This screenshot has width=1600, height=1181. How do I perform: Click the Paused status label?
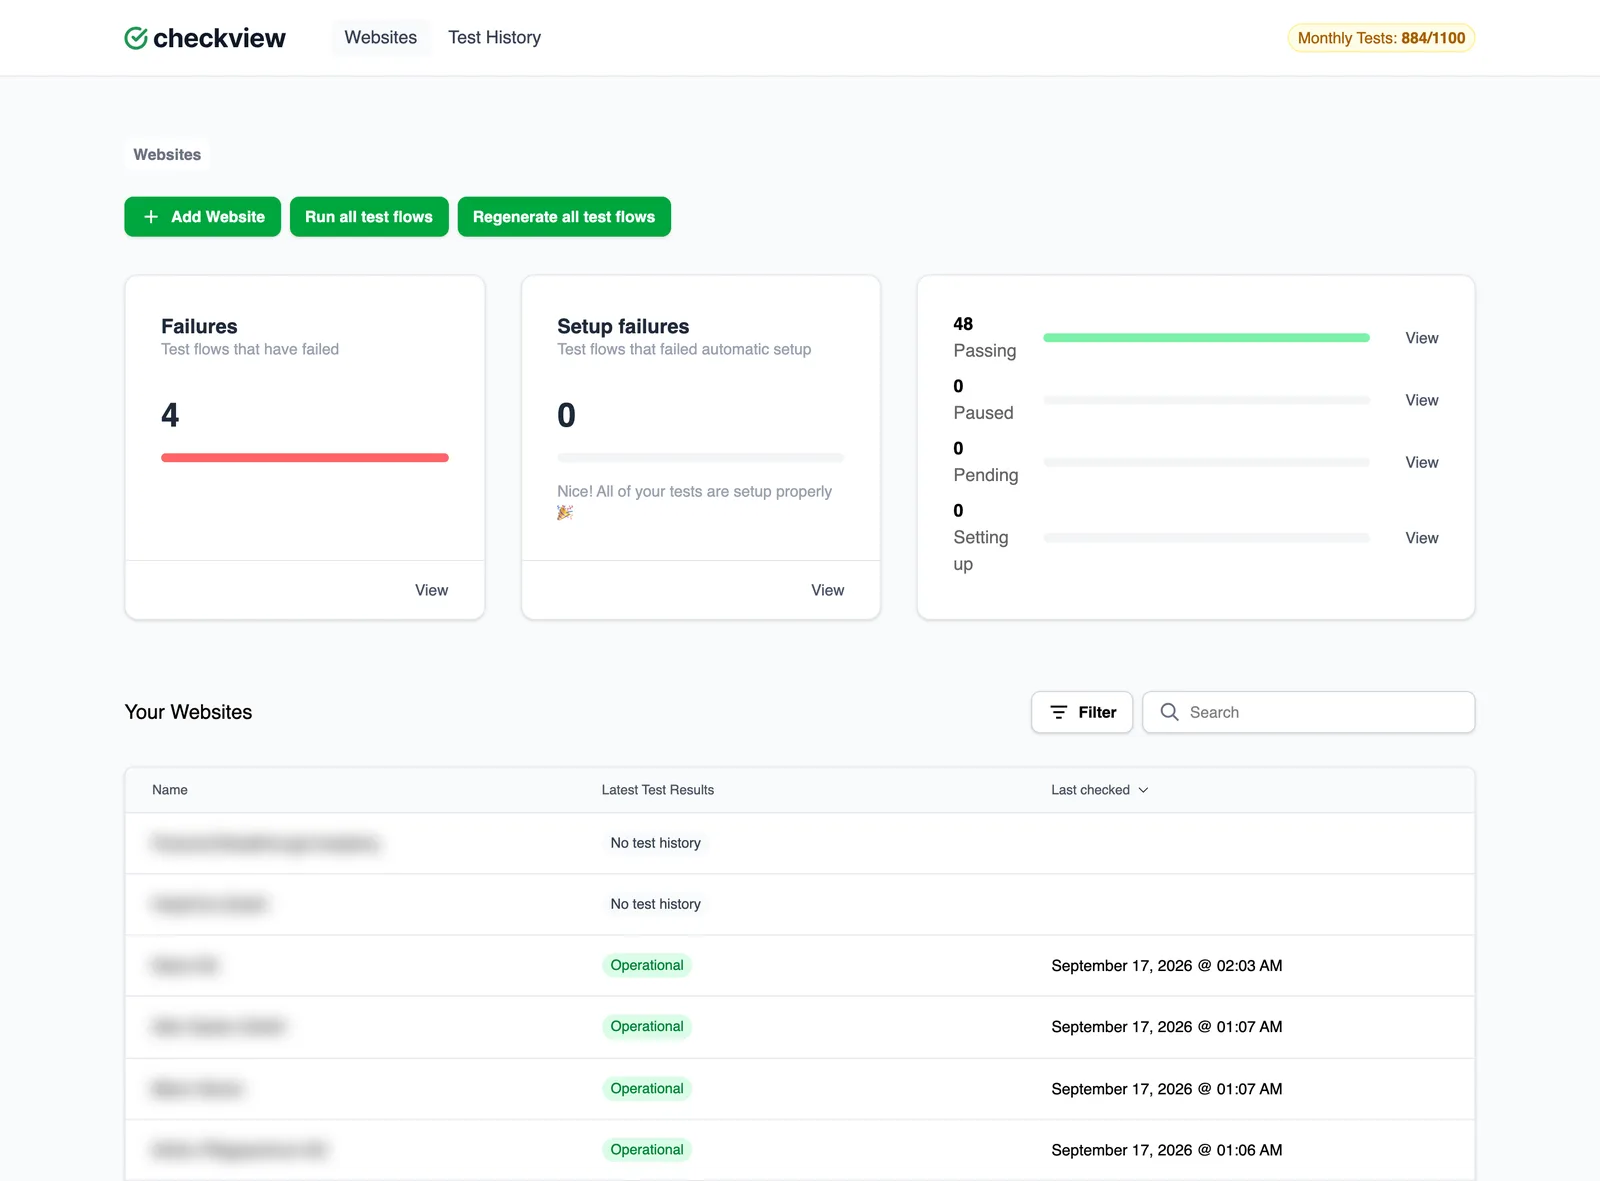tap(983, 413)
